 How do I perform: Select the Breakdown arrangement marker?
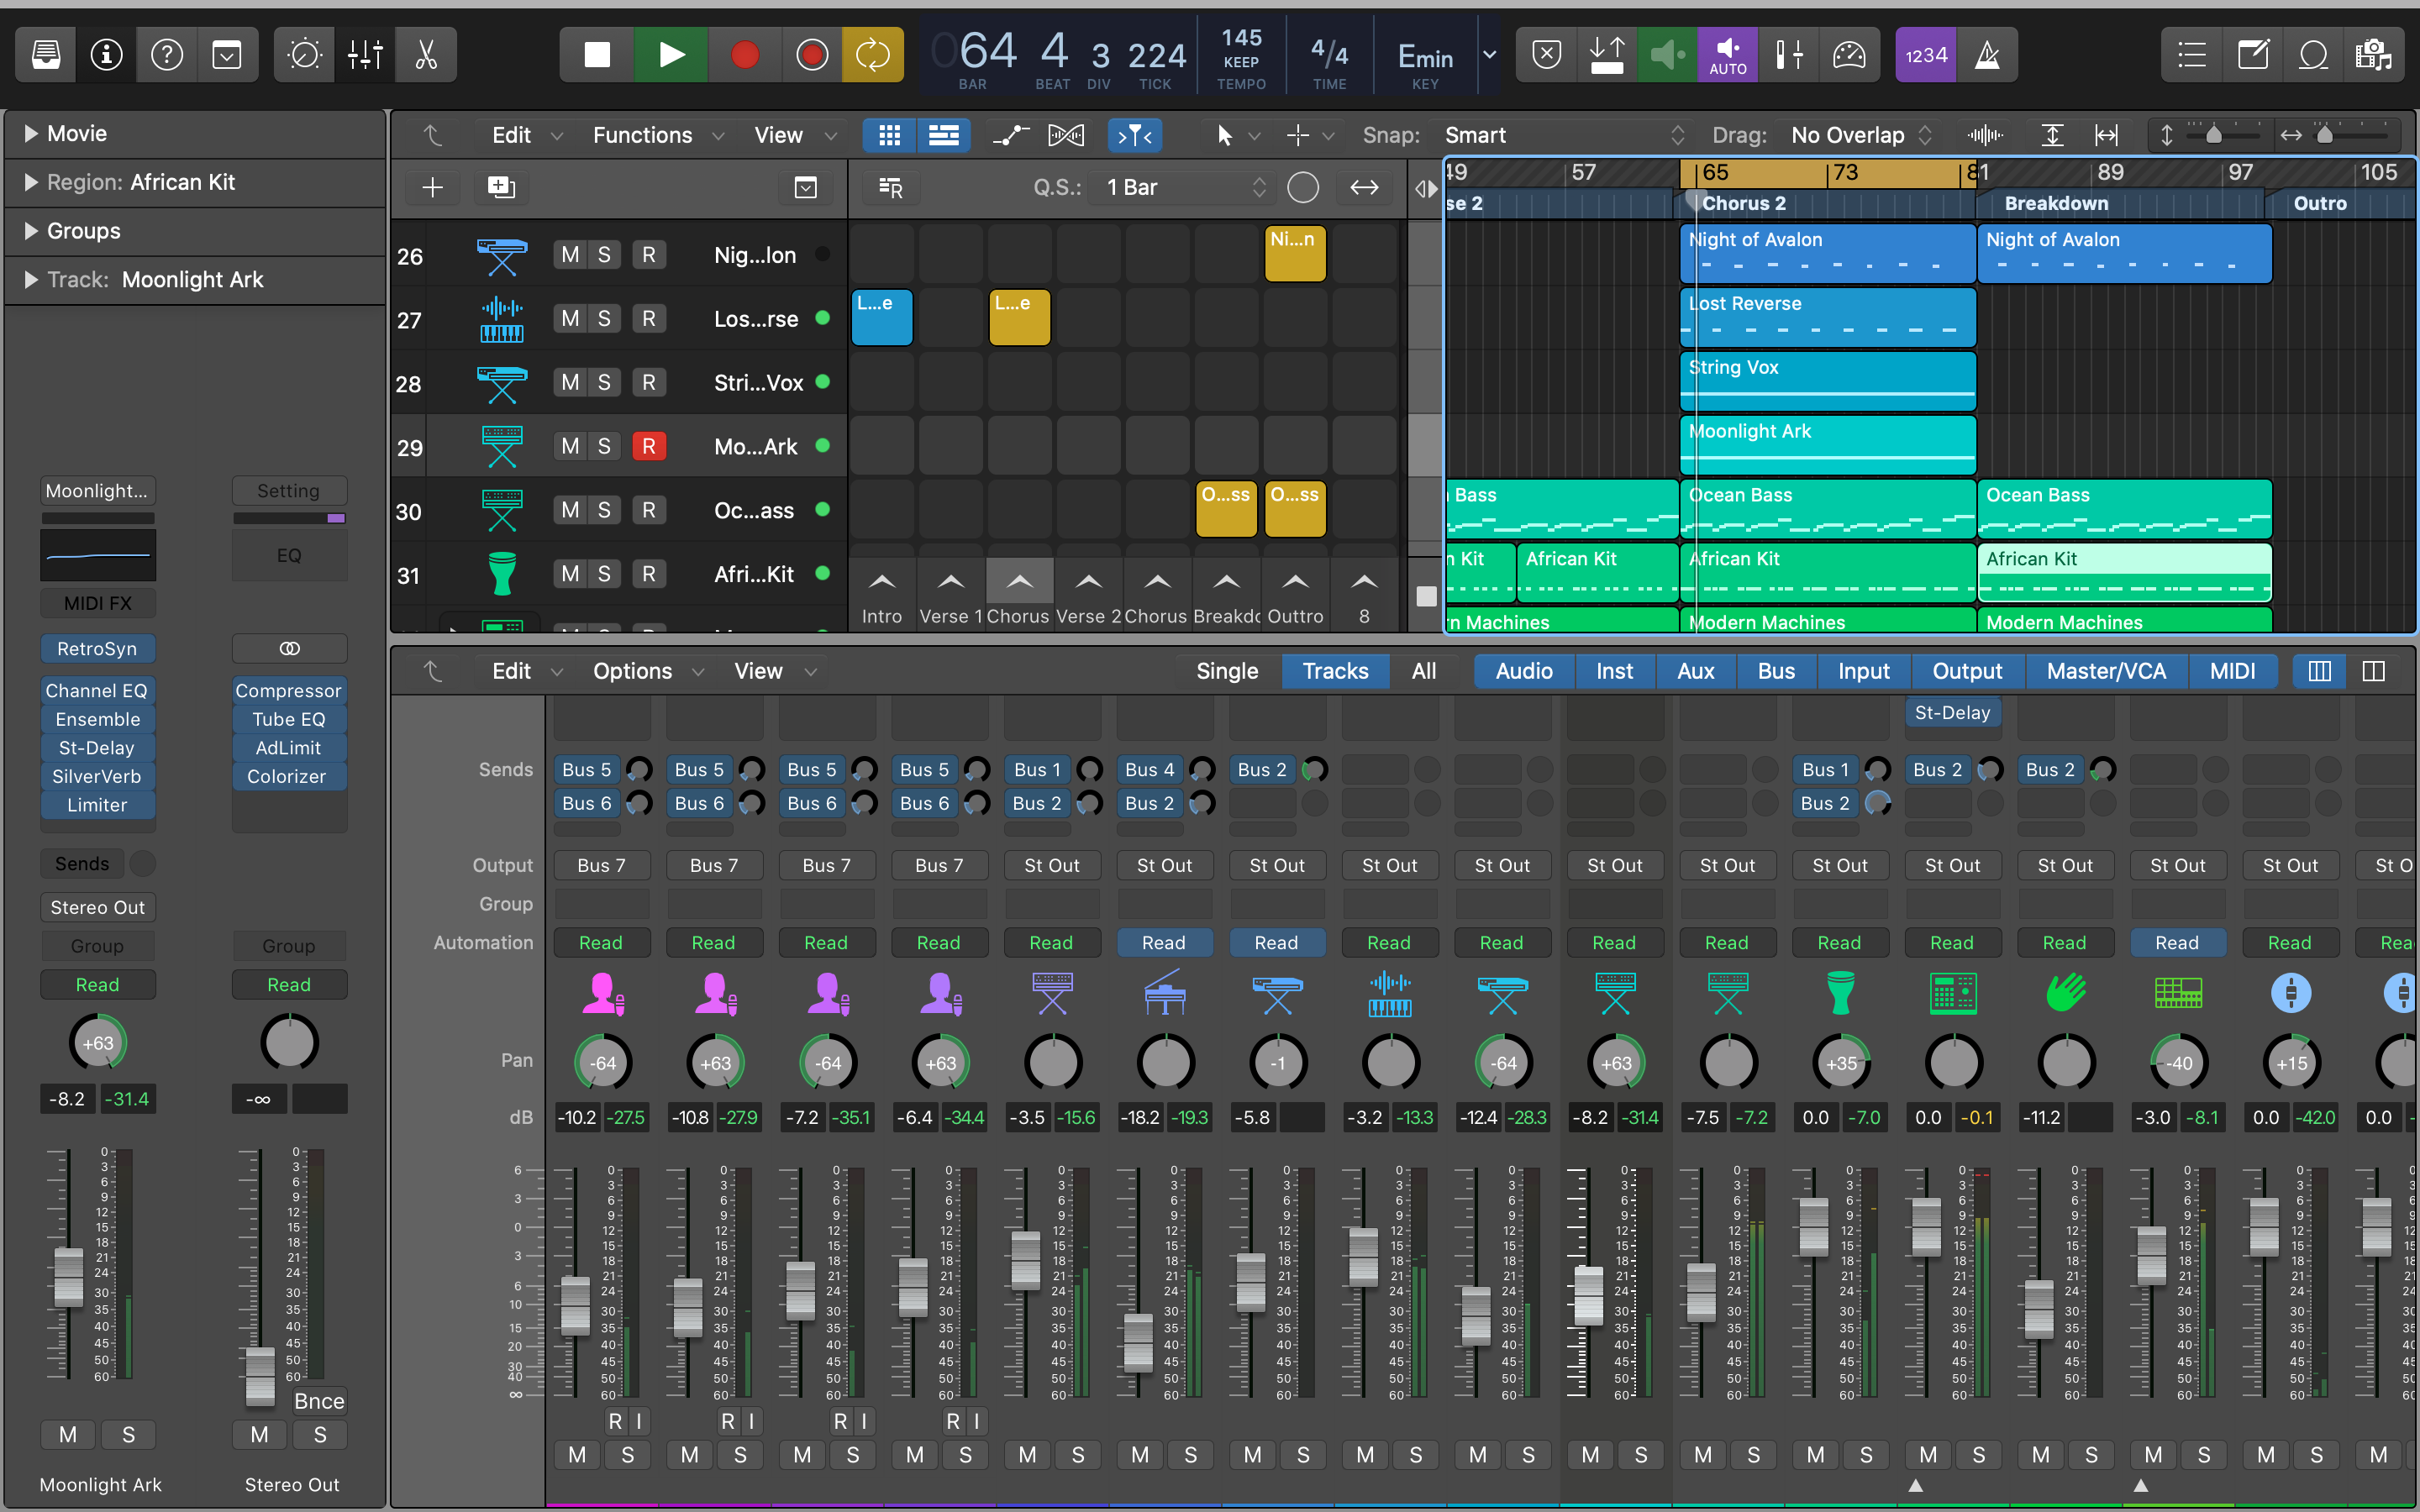pyautogui.click(x=2056, y=203)
